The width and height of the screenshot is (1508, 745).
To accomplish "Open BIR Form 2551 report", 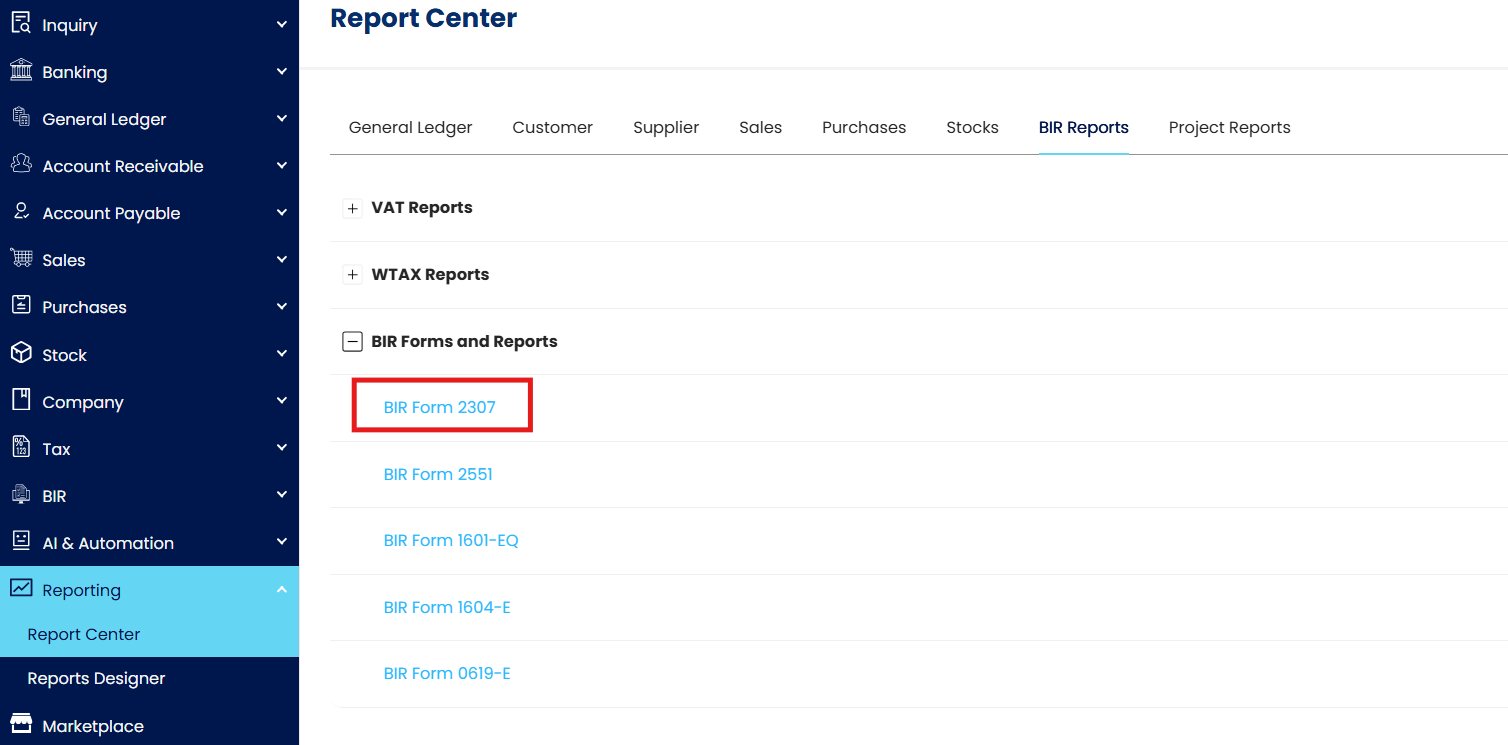I will click(438, 474).
